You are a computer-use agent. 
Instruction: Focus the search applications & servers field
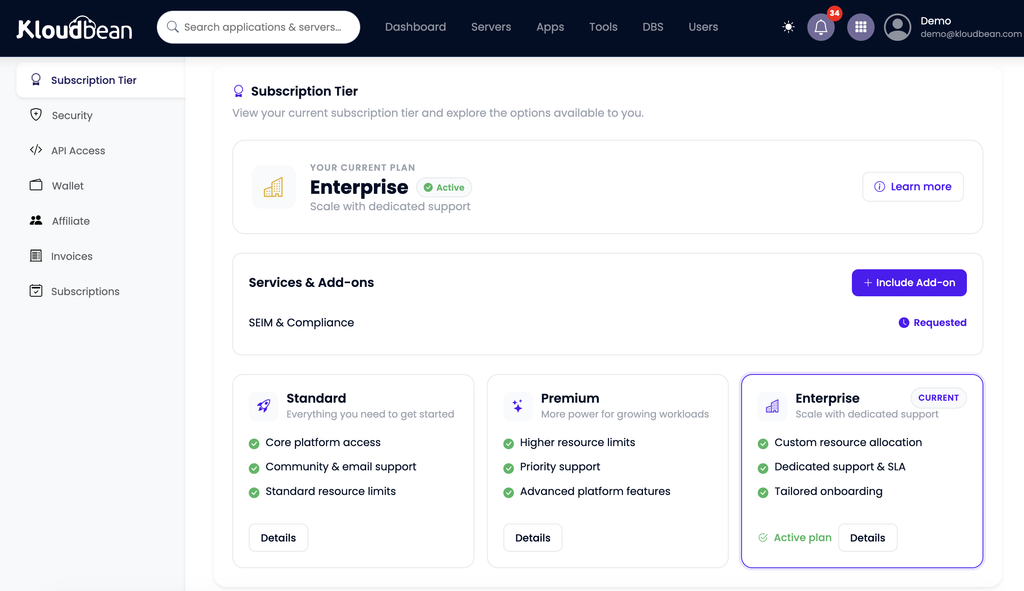tap(258, 27)
